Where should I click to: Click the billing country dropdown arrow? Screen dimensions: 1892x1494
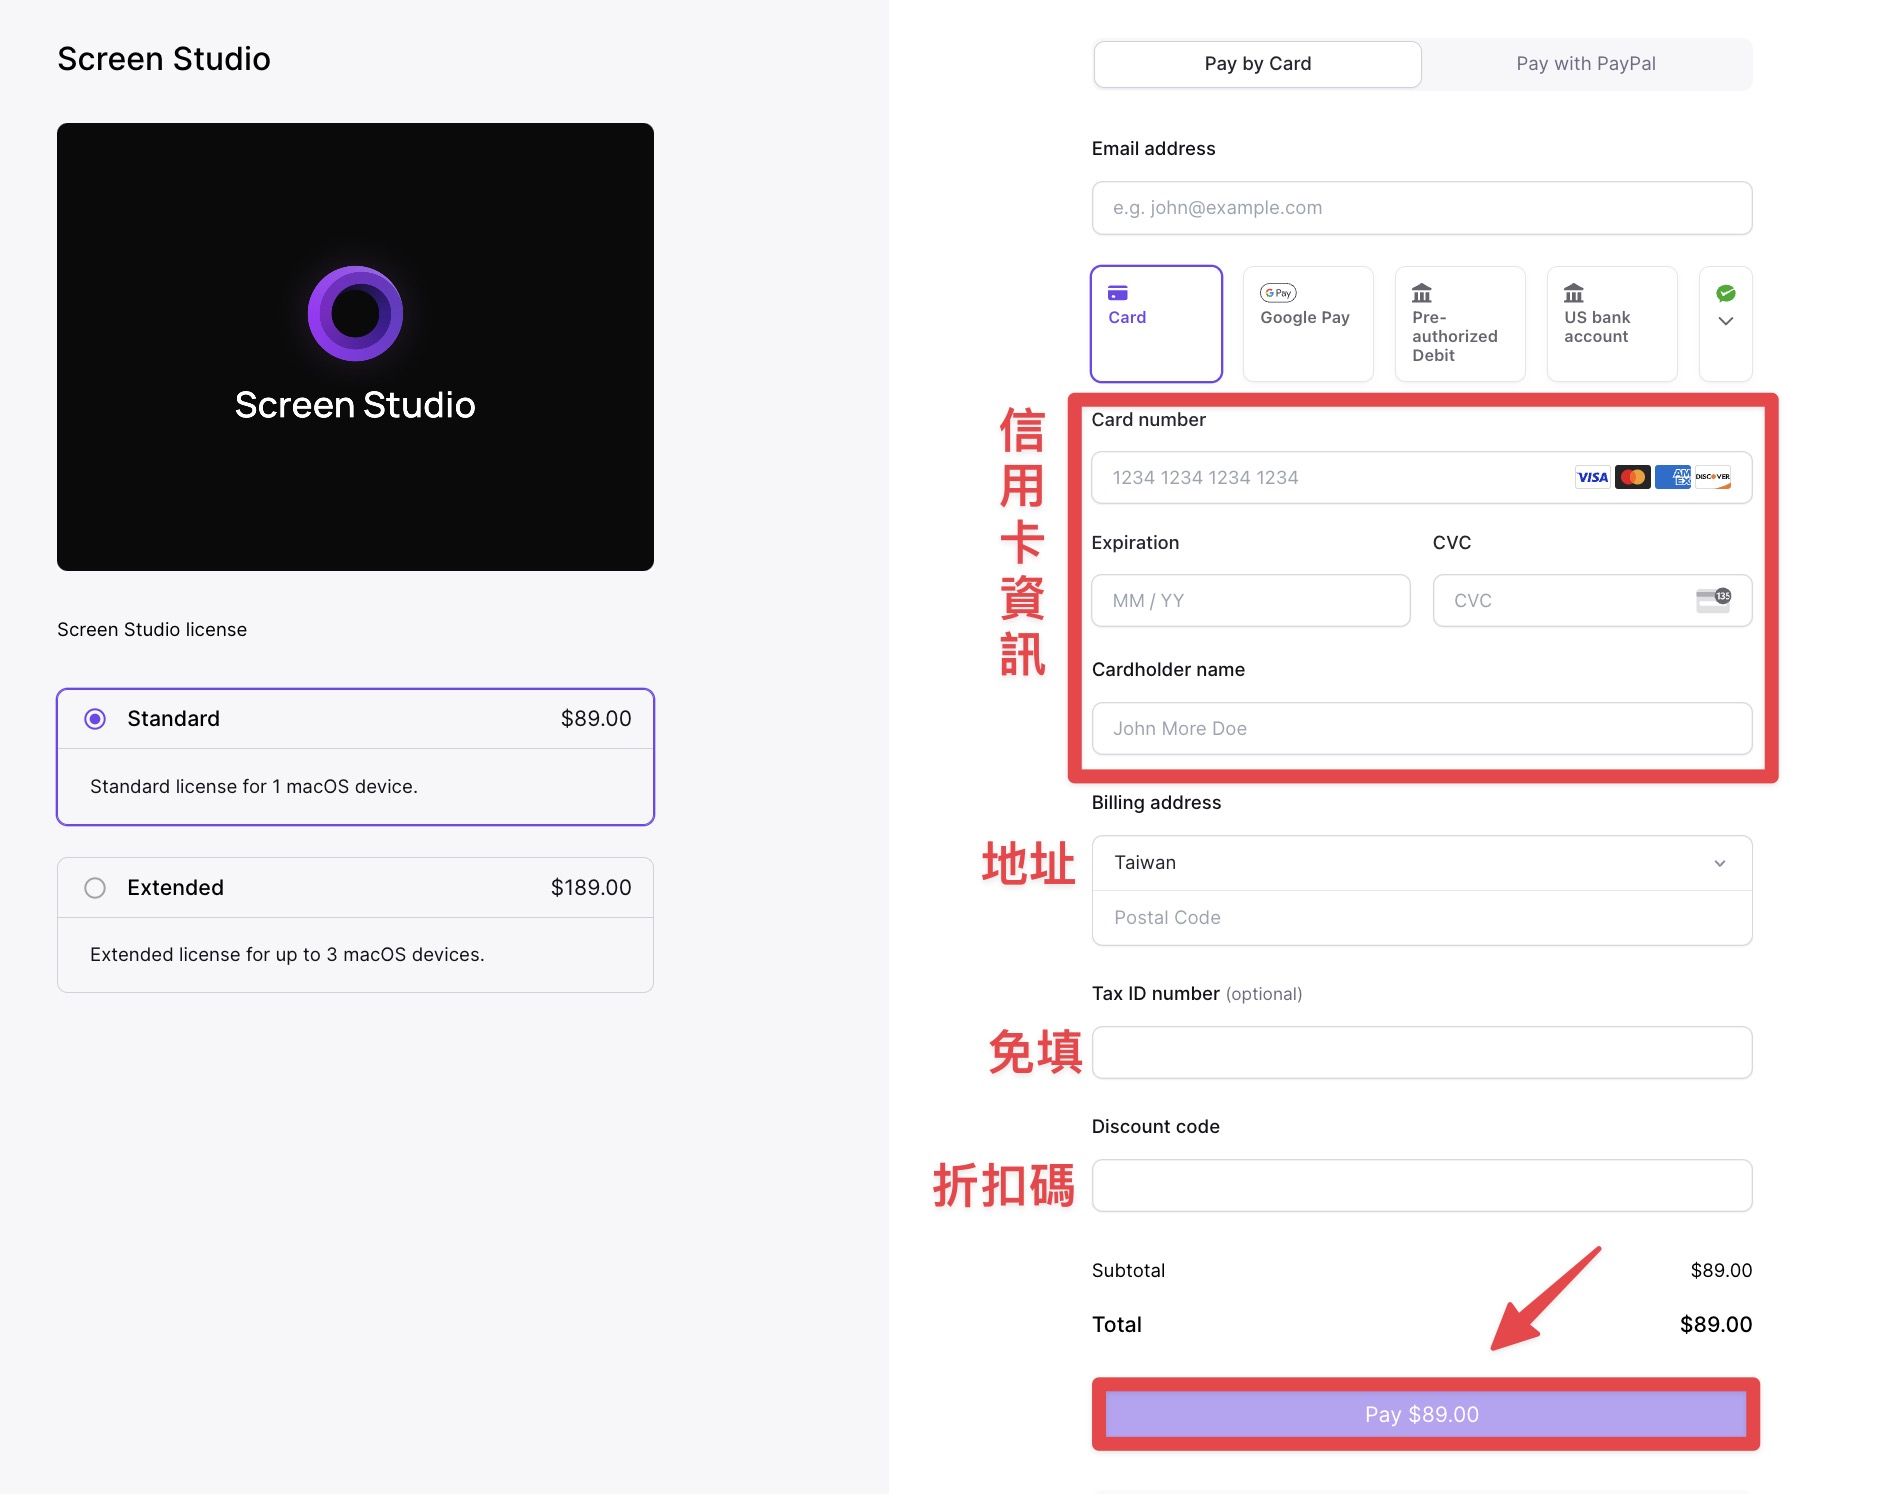[x=1719, y=863]
